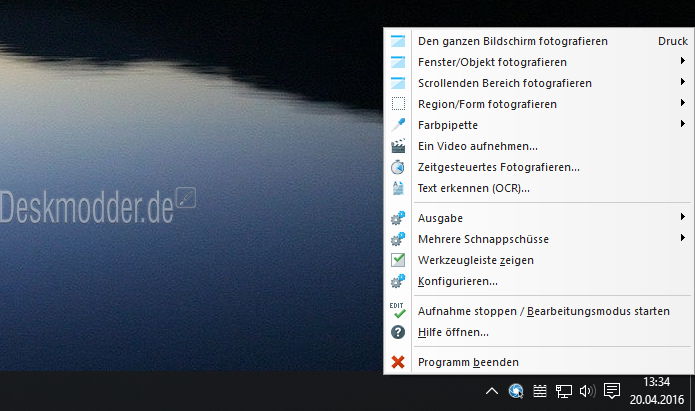Click the red X quit icon

(398, 362)
